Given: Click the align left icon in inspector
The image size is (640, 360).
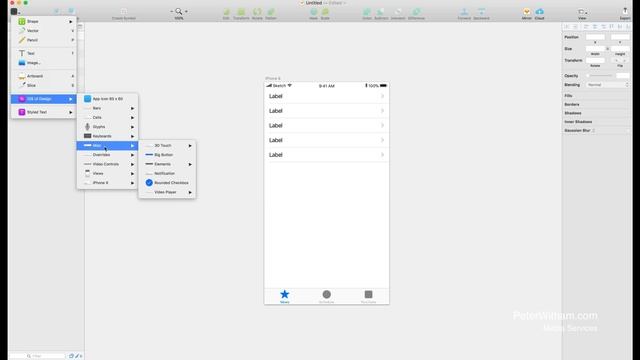Looking at the screenshot, I should point(586,27).
